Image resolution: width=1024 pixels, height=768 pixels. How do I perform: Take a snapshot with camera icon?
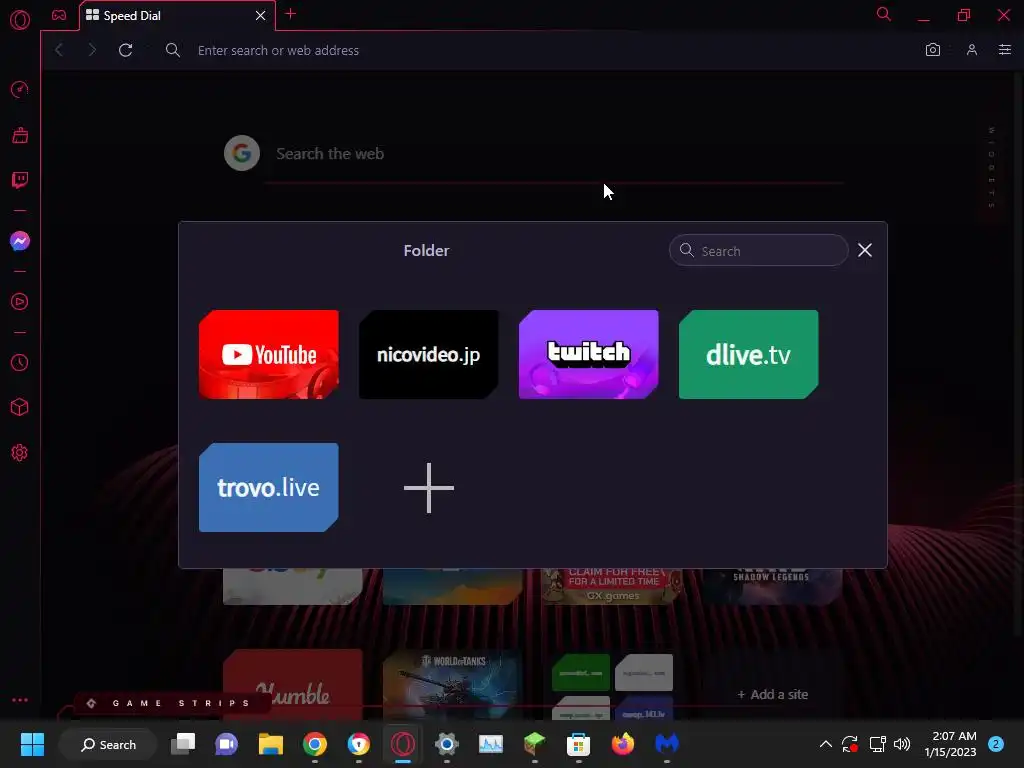pos(933,50)
